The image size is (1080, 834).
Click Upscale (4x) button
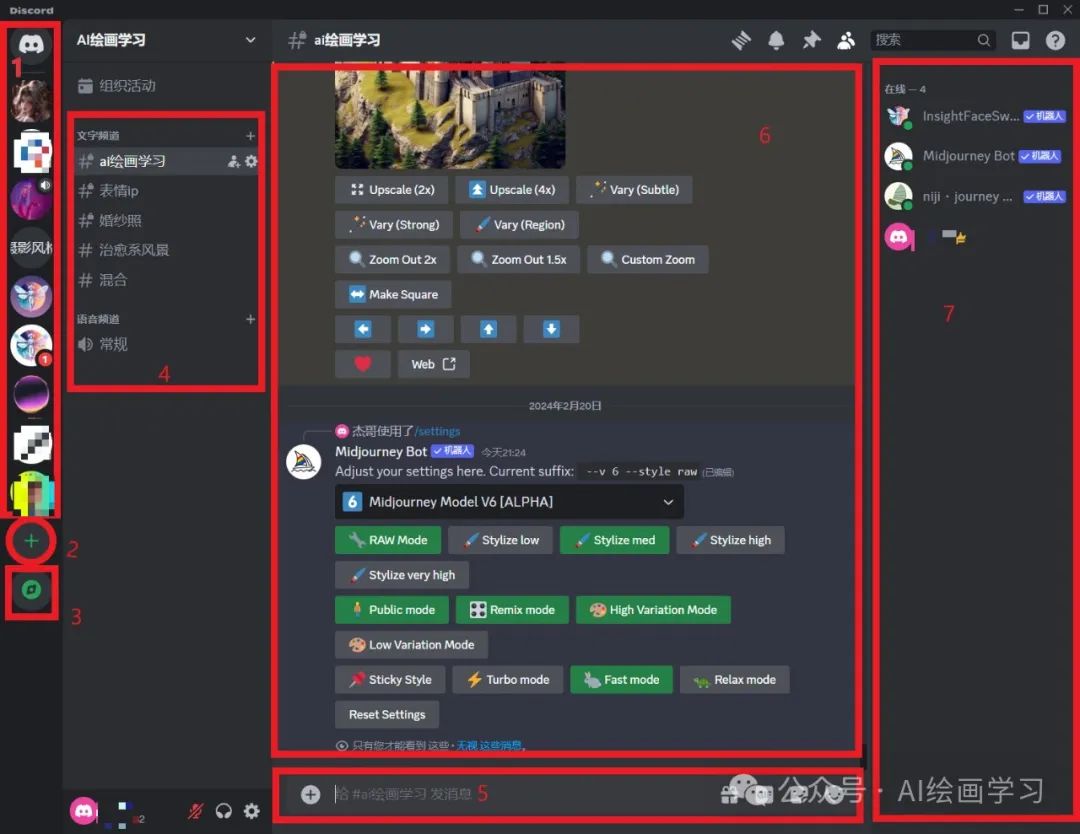pyautogui.click(x=512, y=189)
